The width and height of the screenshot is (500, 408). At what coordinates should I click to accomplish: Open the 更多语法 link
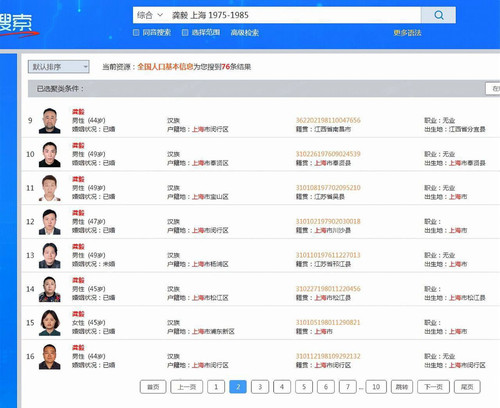[x=407, y=33]
